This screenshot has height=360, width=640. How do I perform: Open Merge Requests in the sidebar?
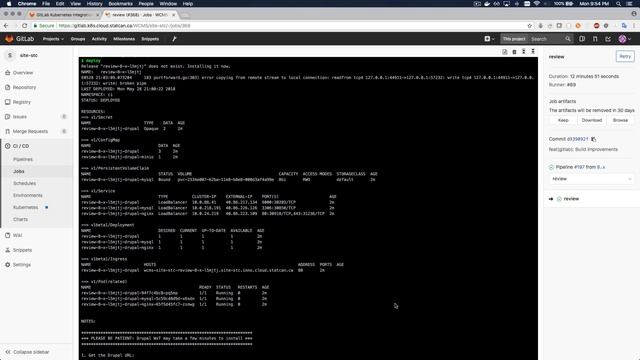(x=30, y=131)
